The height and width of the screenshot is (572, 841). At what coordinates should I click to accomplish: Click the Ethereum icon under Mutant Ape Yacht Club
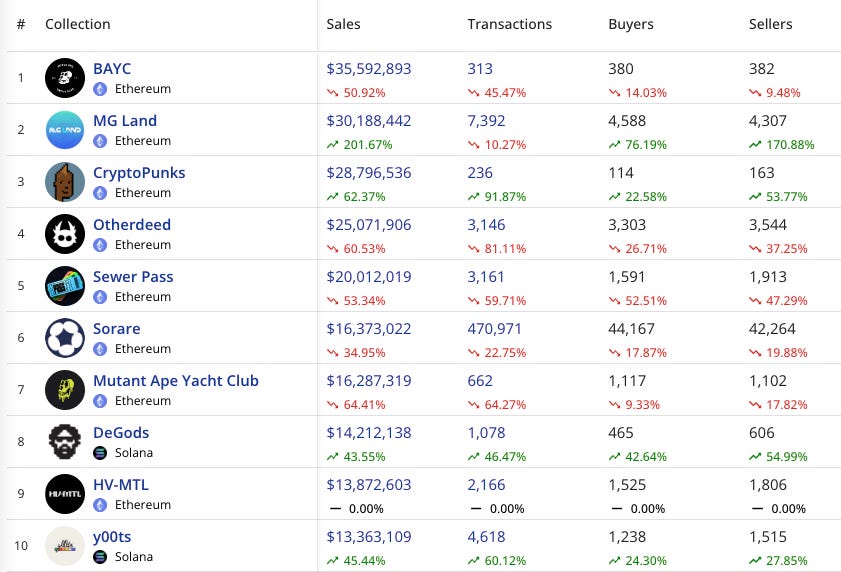click(100, 401)
